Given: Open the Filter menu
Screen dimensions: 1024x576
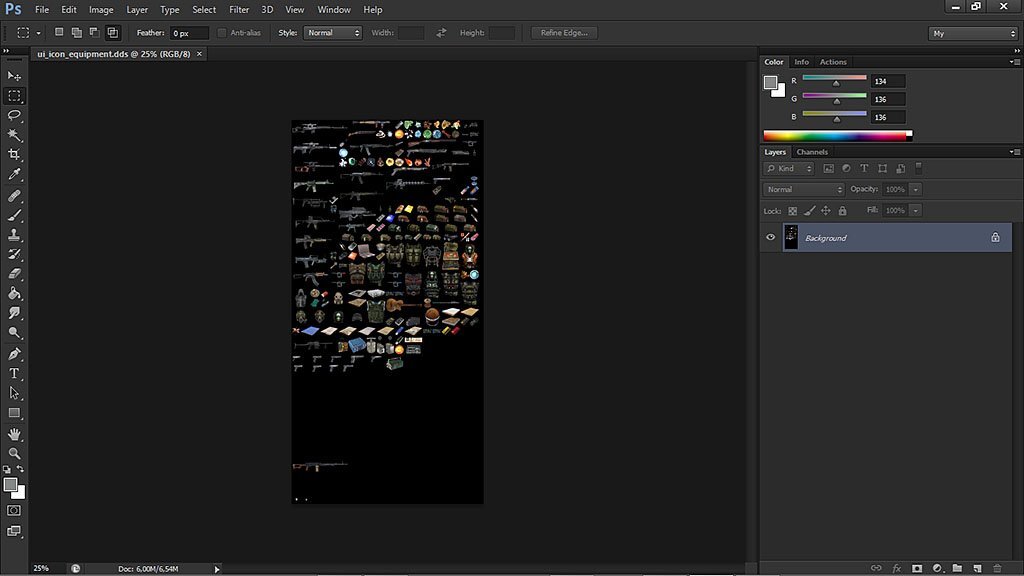Looking at the screenshot, I should 239,10.
